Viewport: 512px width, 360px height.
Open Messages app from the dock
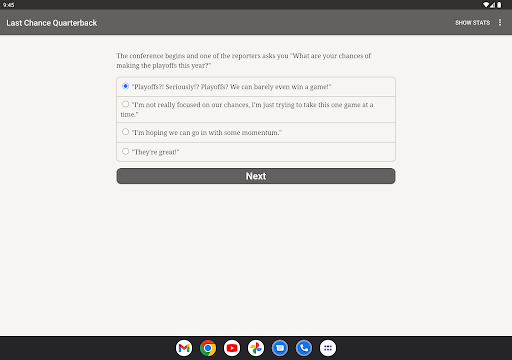point(280,348)
